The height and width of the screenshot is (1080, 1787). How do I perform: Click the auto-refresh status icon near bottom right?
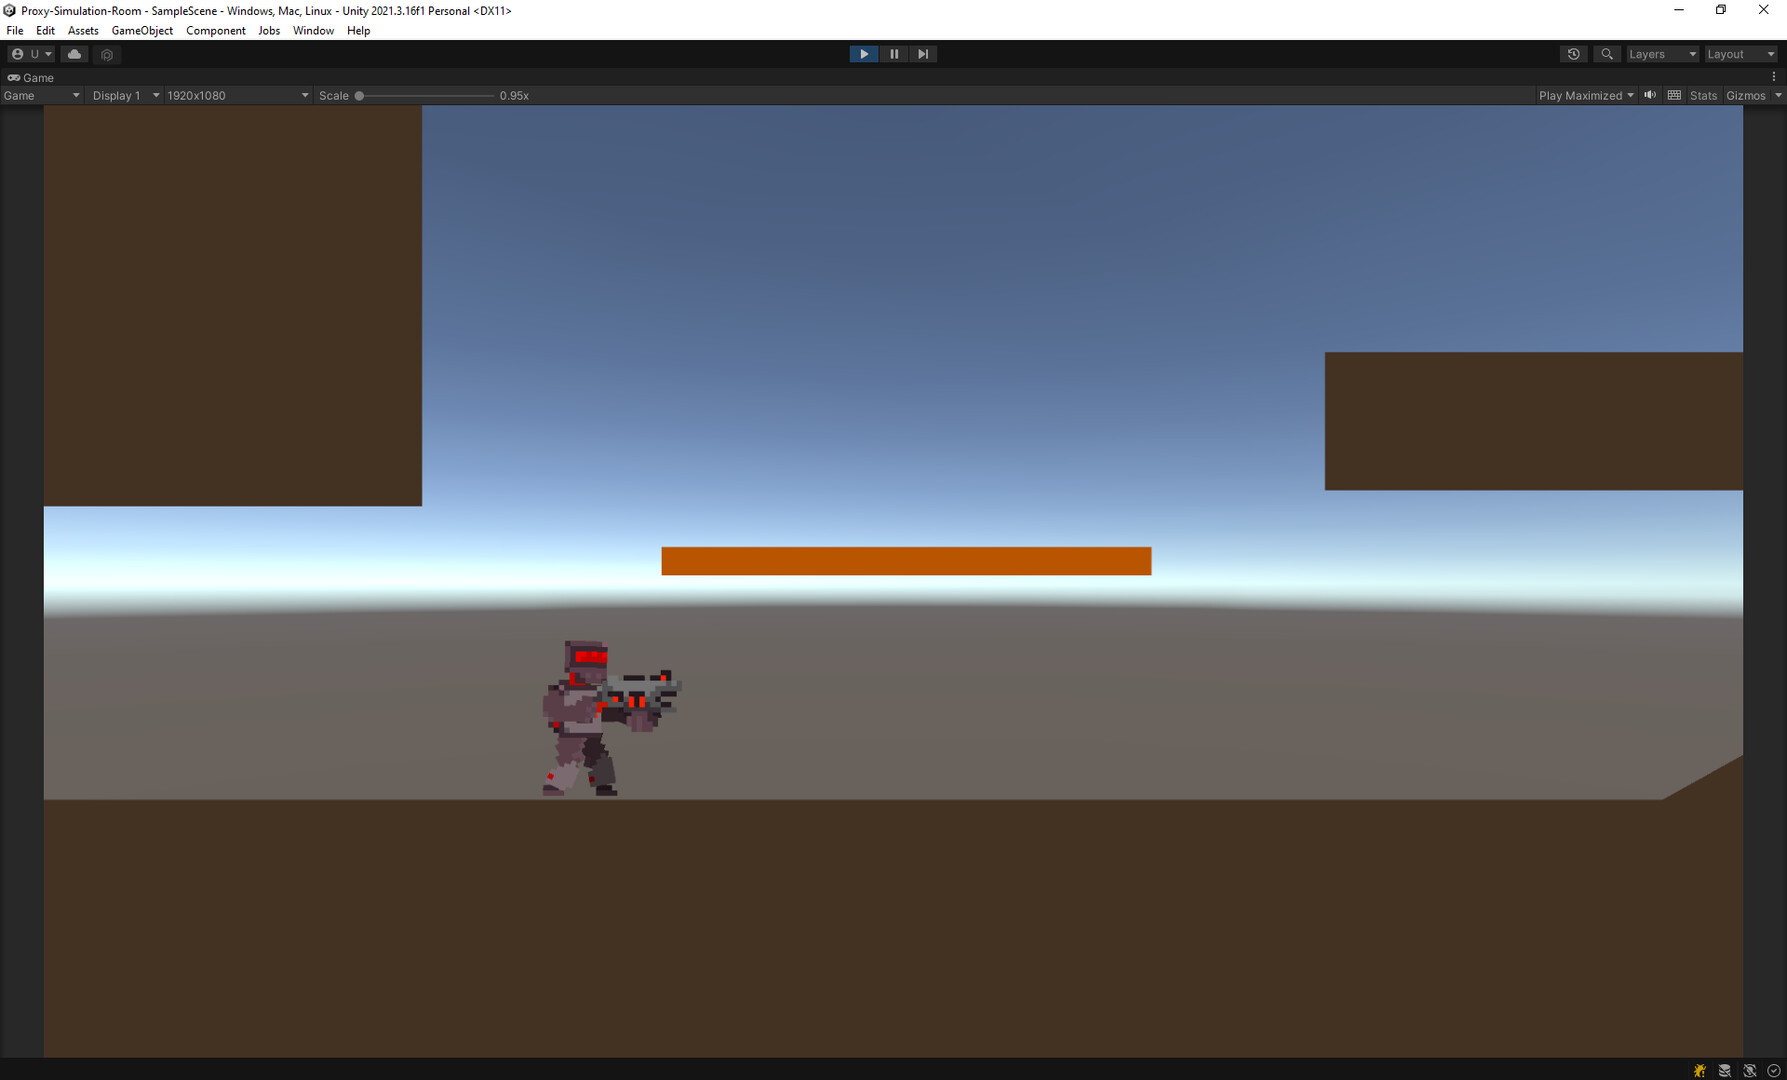pos(1748,1070)
